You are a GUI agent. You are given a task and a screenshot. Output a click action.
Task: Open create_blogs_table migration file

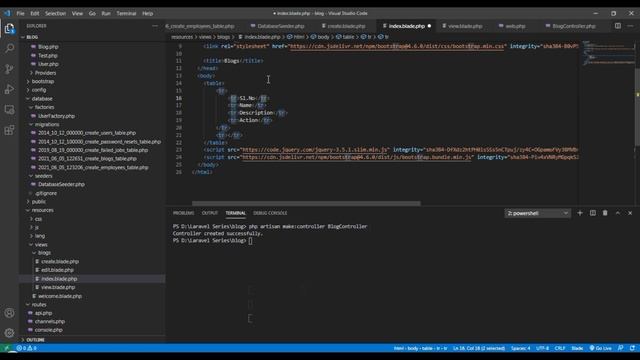click(87, 159)
